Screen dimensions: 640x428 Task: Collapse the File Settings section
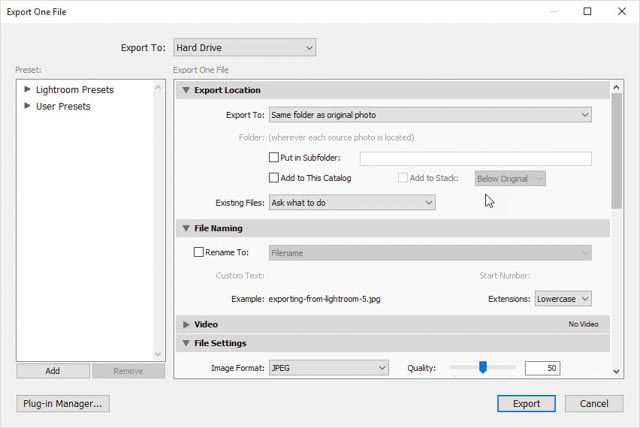coord(186,343)
